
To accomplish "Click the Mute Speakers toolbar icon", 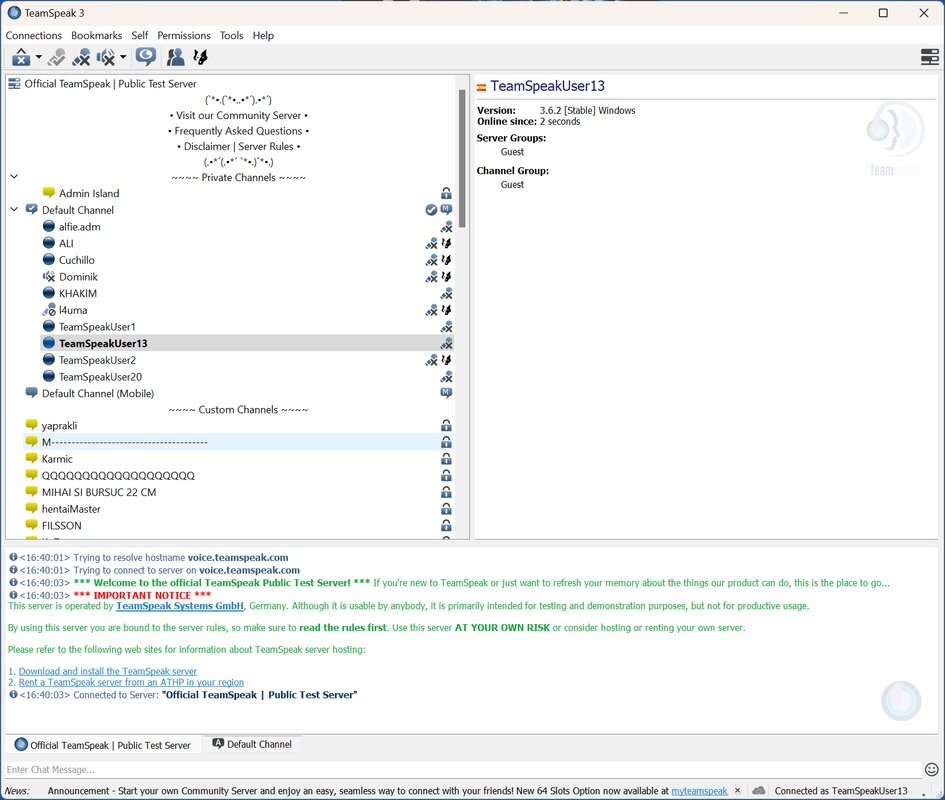I will coord(106,58).
